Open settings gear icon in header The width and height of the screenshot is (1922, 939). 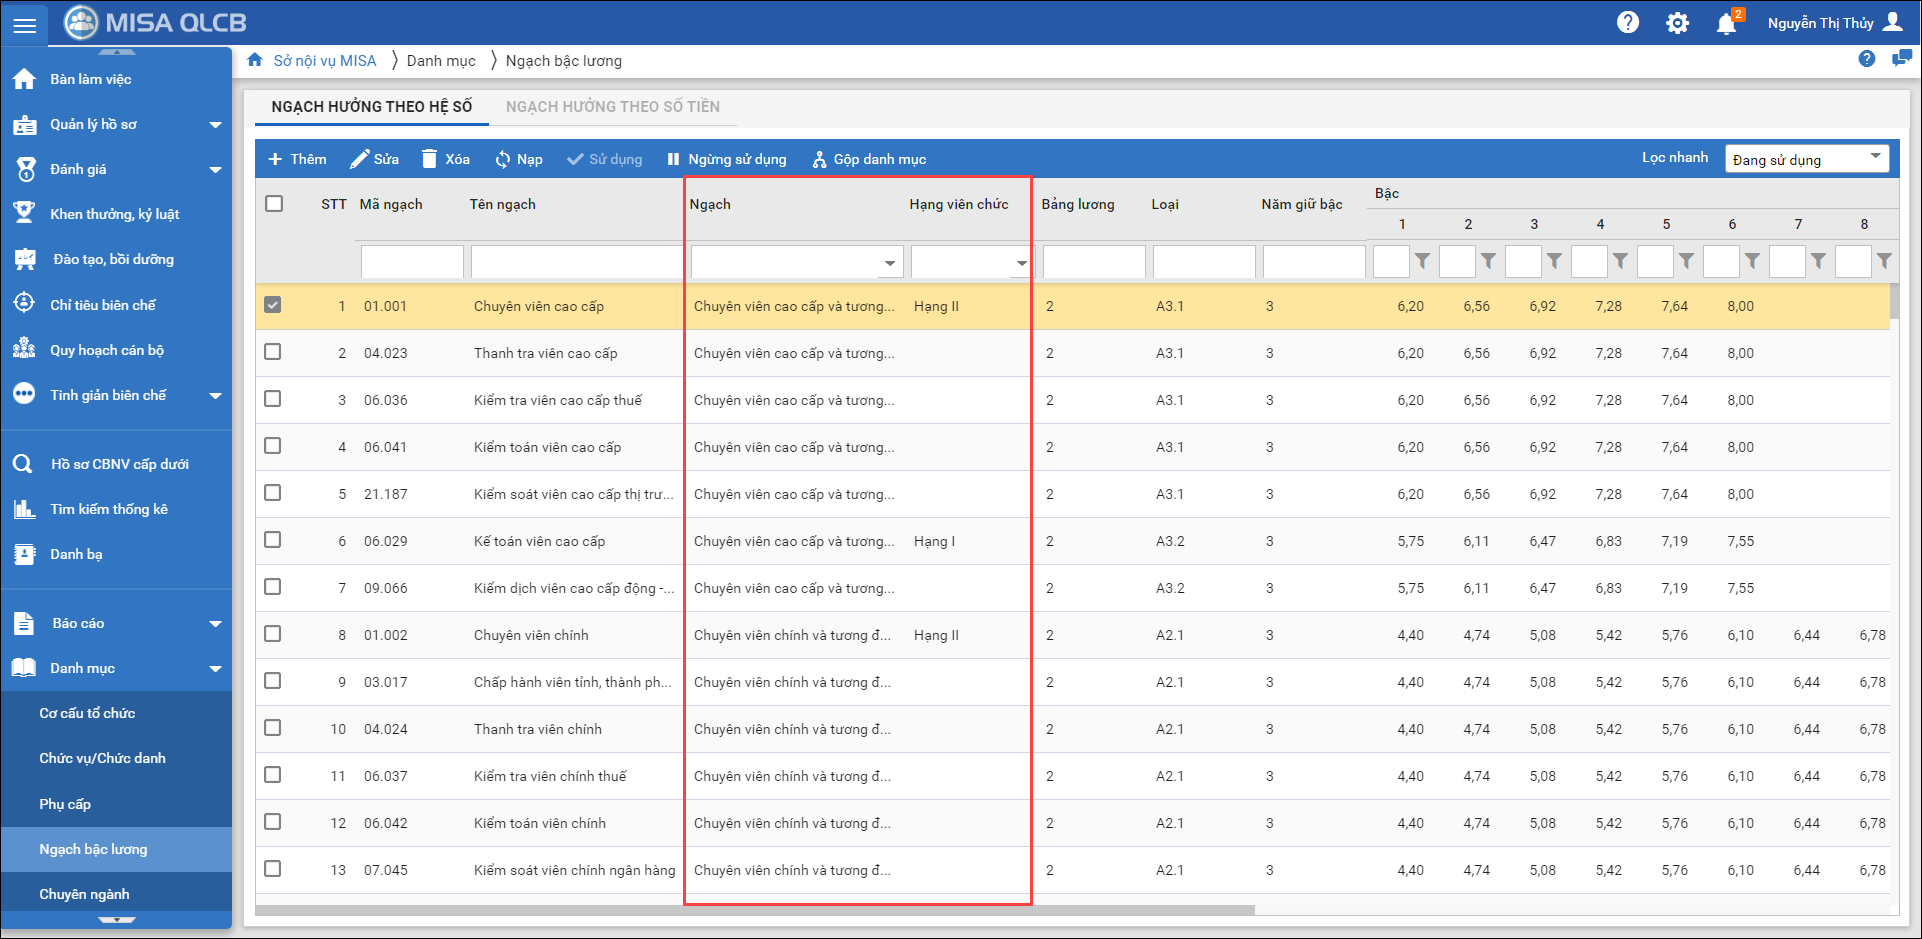point(1677,23)
